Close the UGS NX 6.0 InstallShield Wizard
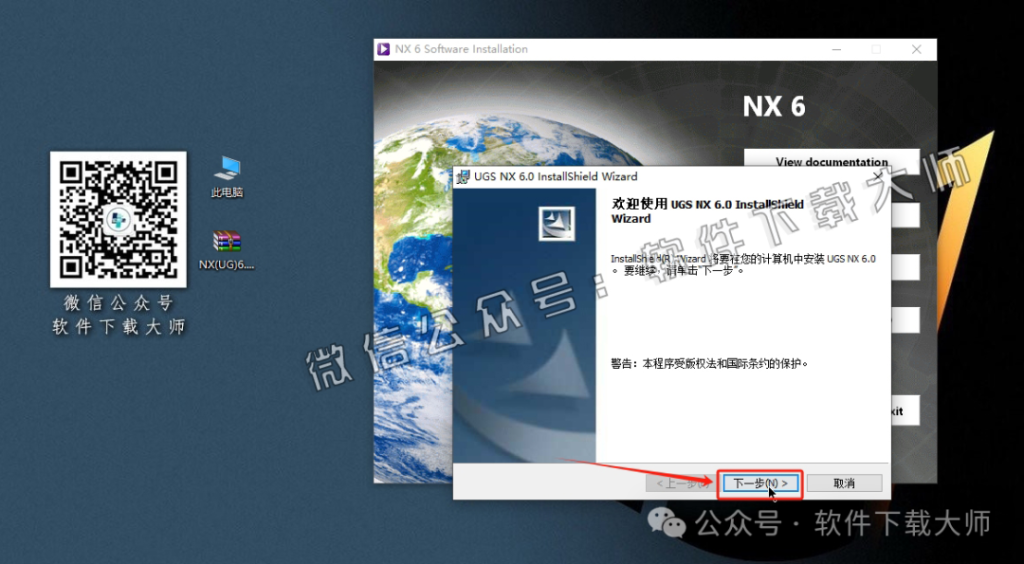The width and height of the screenshot is (1024, 564). click(x=878, y=176)
